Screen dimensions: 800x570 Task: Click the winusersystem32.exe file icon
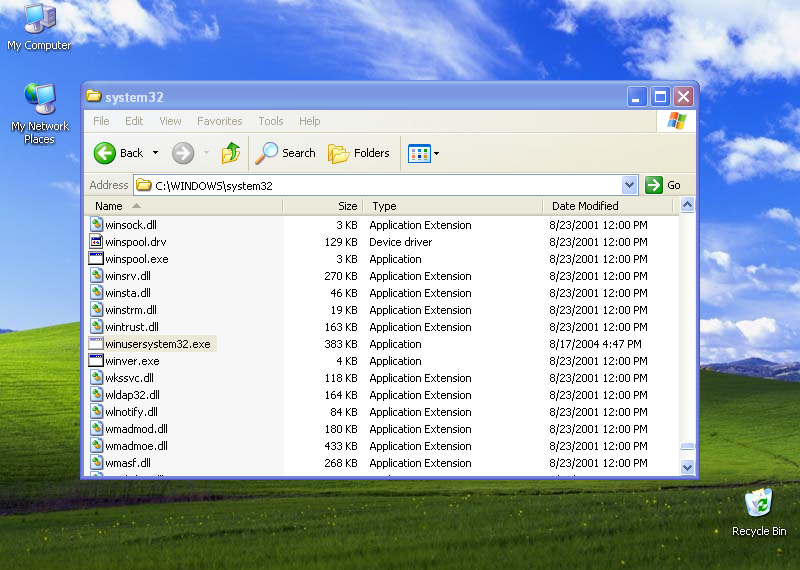96,343
